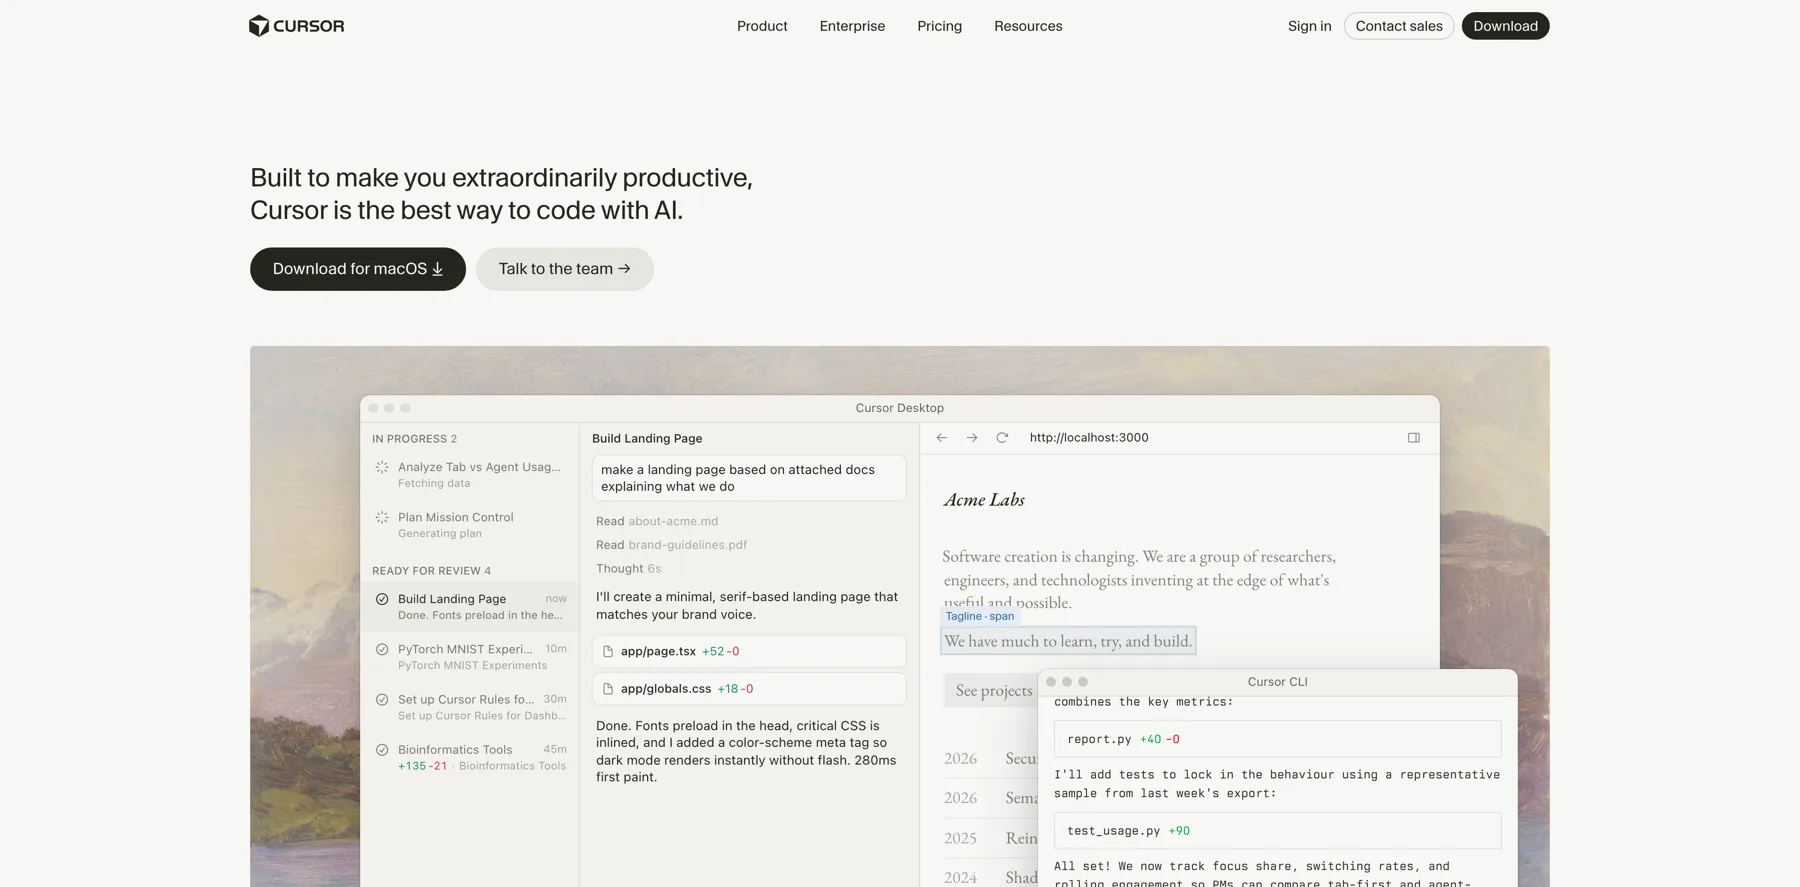Viewport: 1800px width, 887px height.
Task: Click the spinner icon beside Analyze Tab task
Action: click(382, 467)
